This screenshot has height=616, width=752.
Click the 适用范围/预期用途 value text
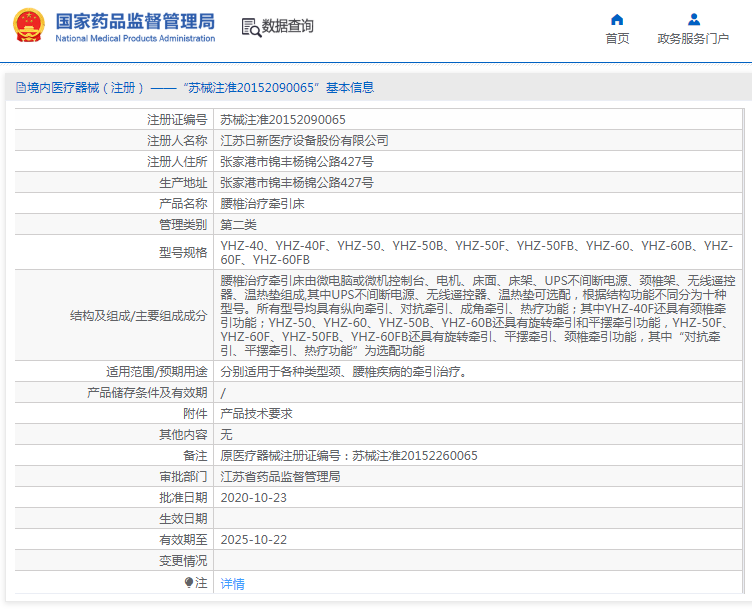[x=344, y=372]
